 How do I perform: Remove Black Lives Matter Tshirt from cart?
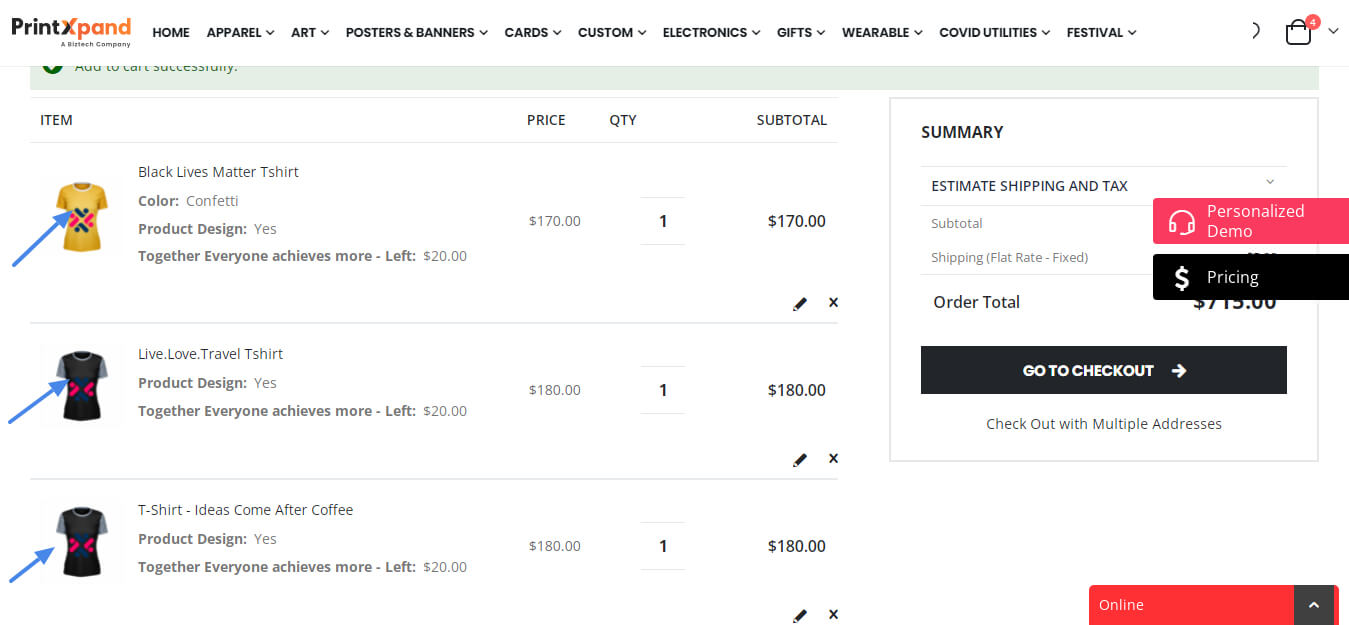click(833, 302)
